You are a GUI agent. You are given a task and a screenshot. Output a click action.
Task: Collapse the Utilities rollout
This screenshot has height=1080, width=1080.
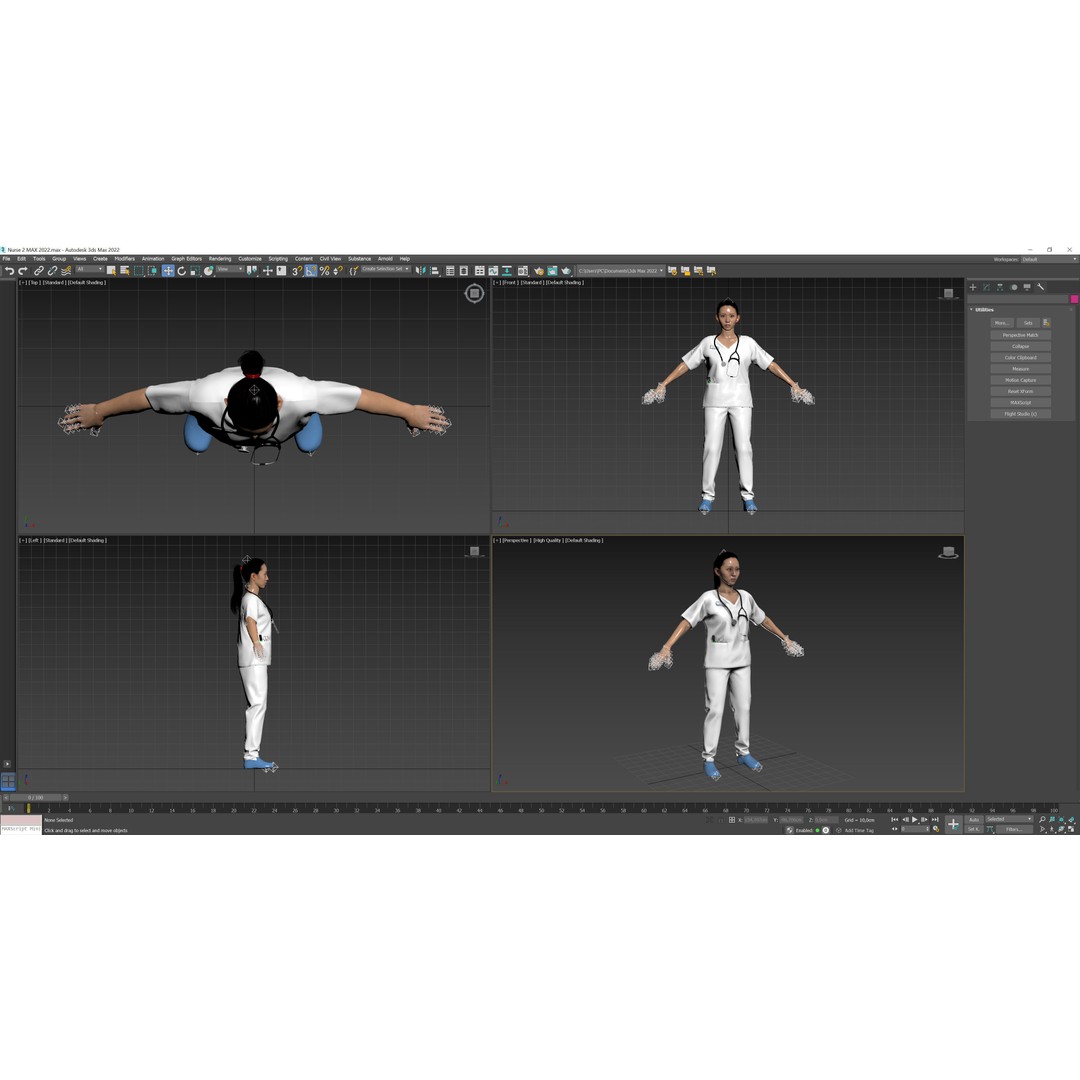pos(983,310)
